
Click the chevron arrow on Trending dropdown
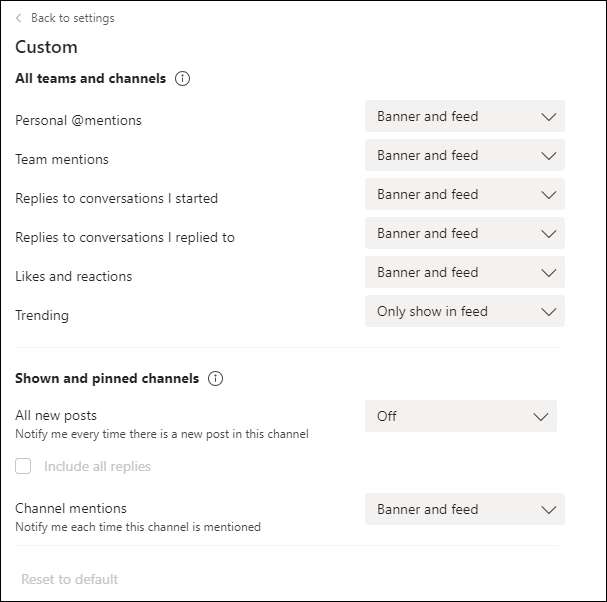coord(548,311)
